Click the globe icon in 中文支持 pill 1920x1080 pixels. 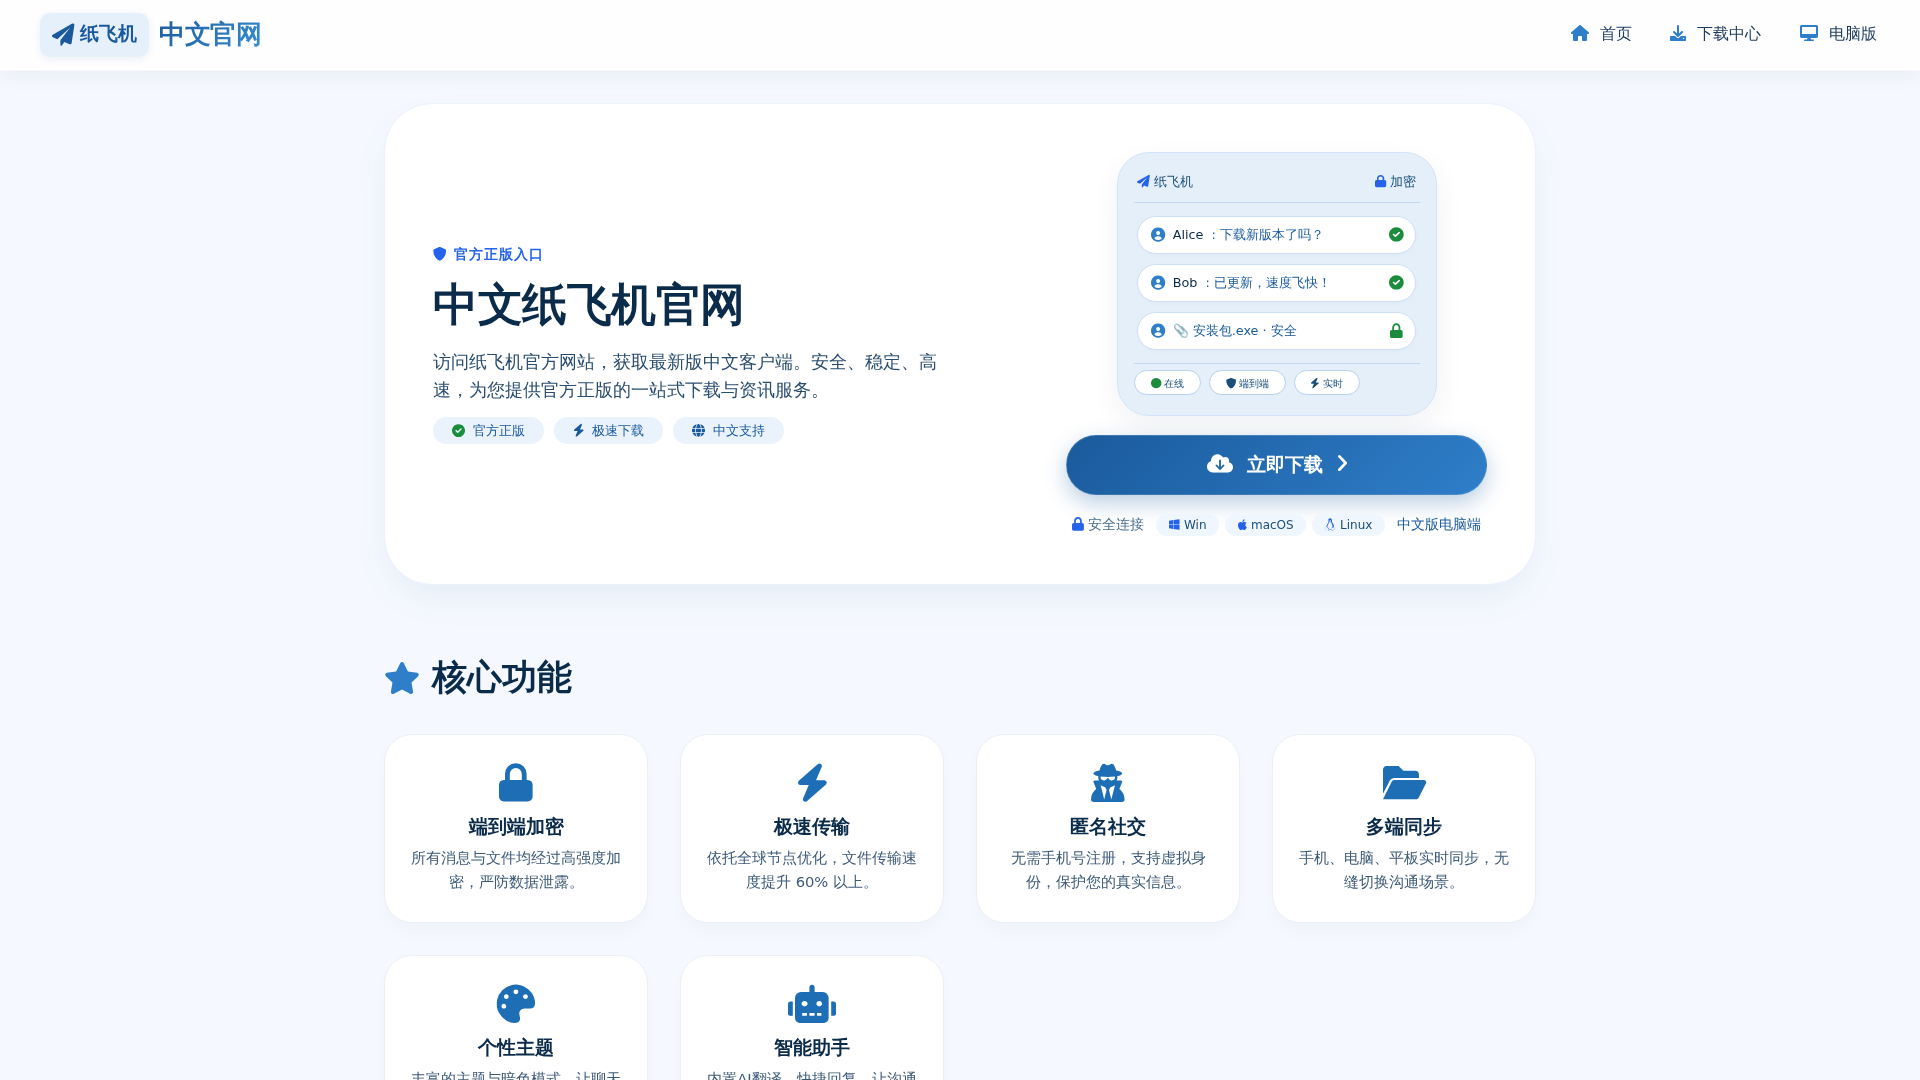click(x=698, y=431)
